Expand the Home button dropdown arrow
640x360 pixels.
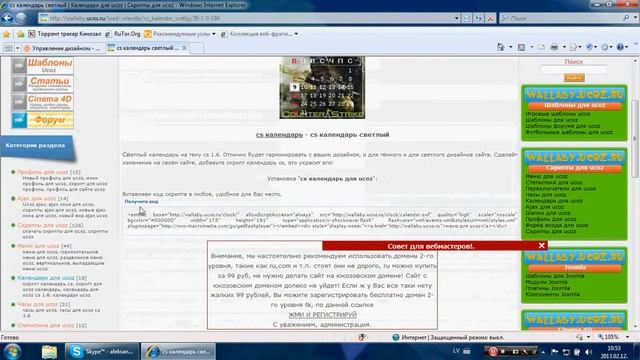(510, 47)
